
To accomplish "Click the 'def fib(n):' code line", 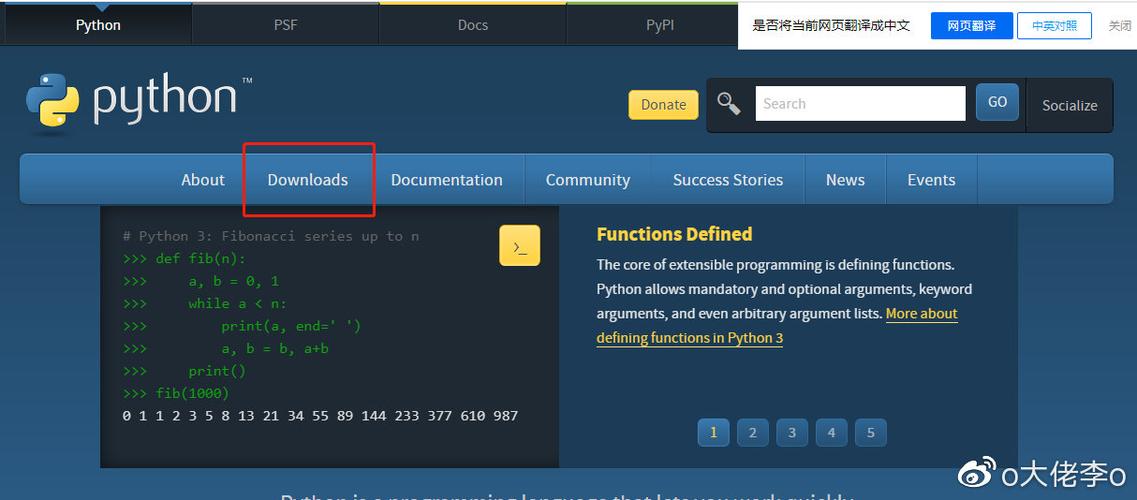I will point(185,259).
